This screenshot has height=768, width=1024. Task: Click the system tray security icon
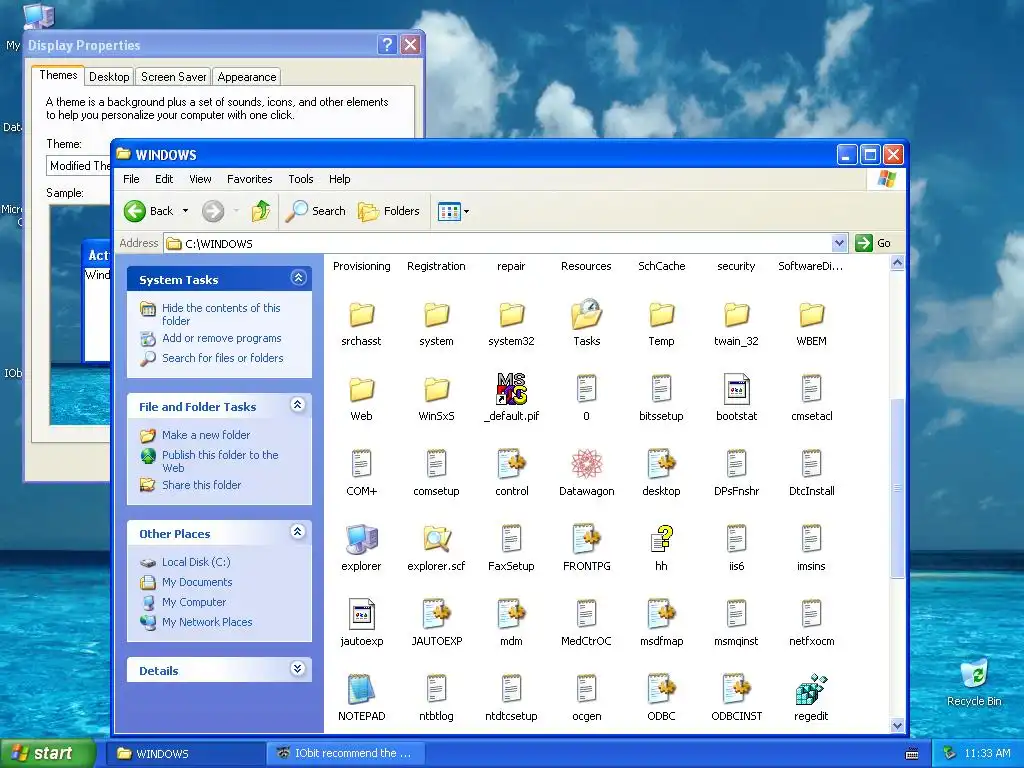(x=950, y=754)
